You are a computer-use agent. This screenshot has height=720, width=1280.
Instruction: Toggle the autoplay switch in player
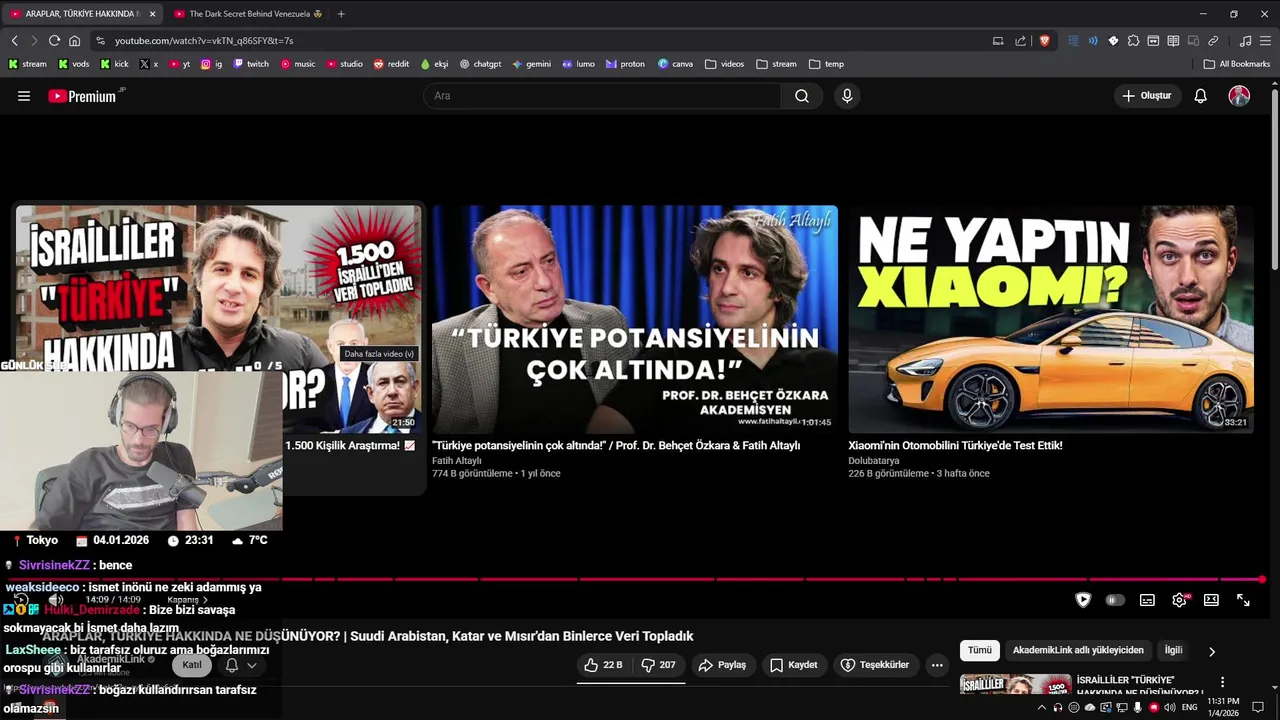[x=1115, y=600]
